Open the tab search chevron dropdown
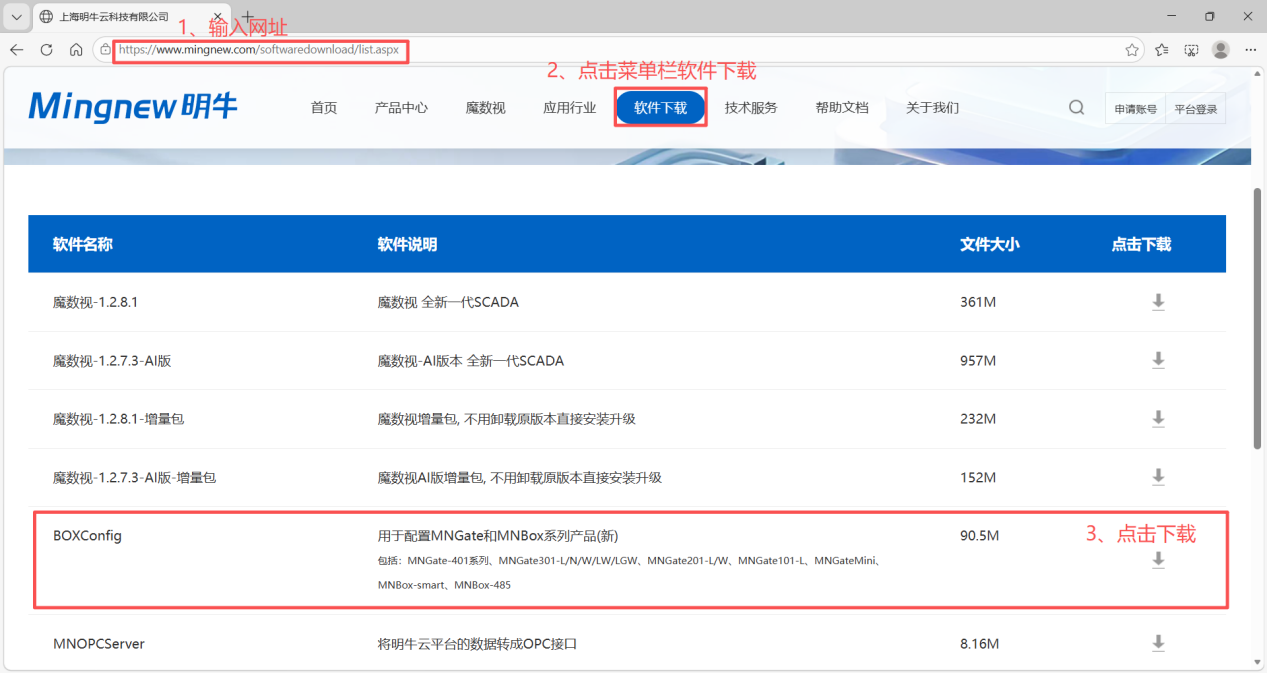The height and width of the screenshot is (673, 1267). 16,17
